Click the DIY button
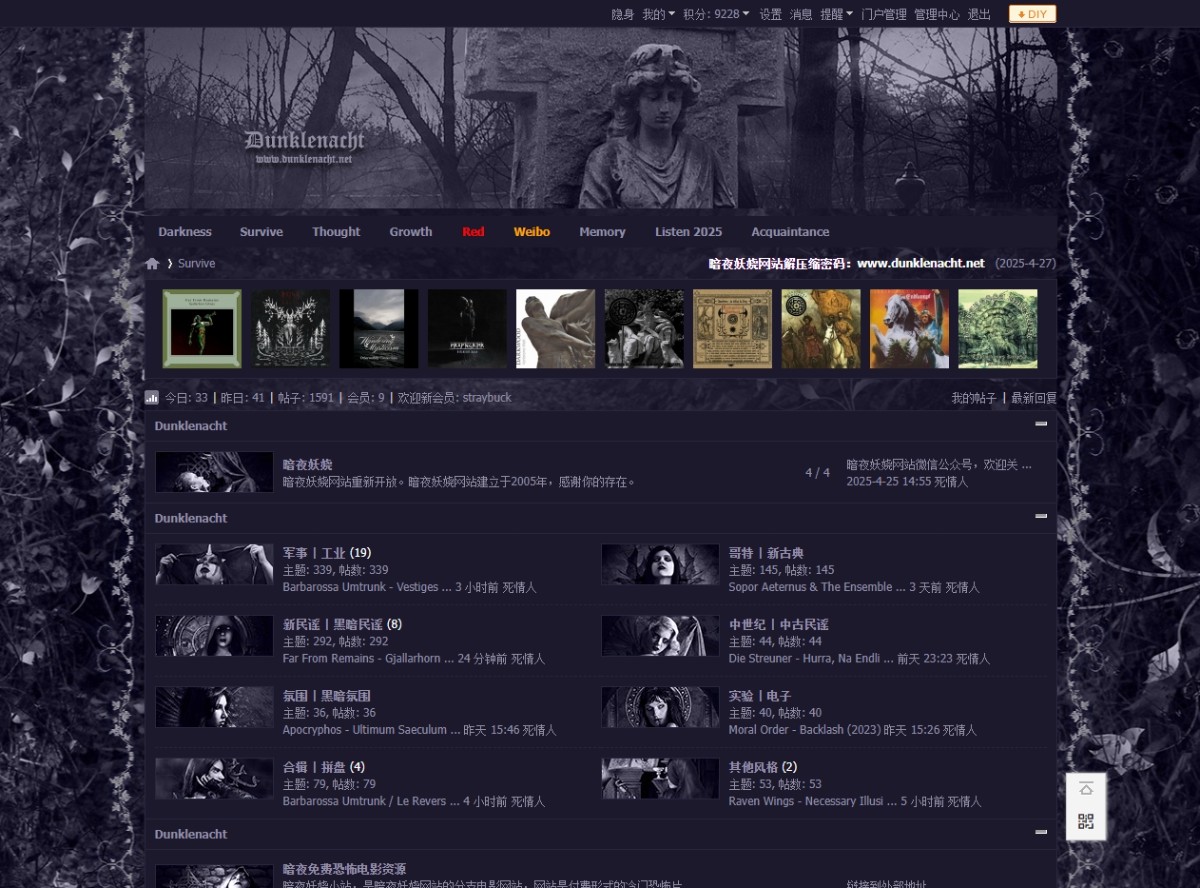 [x=1032, y=14]
